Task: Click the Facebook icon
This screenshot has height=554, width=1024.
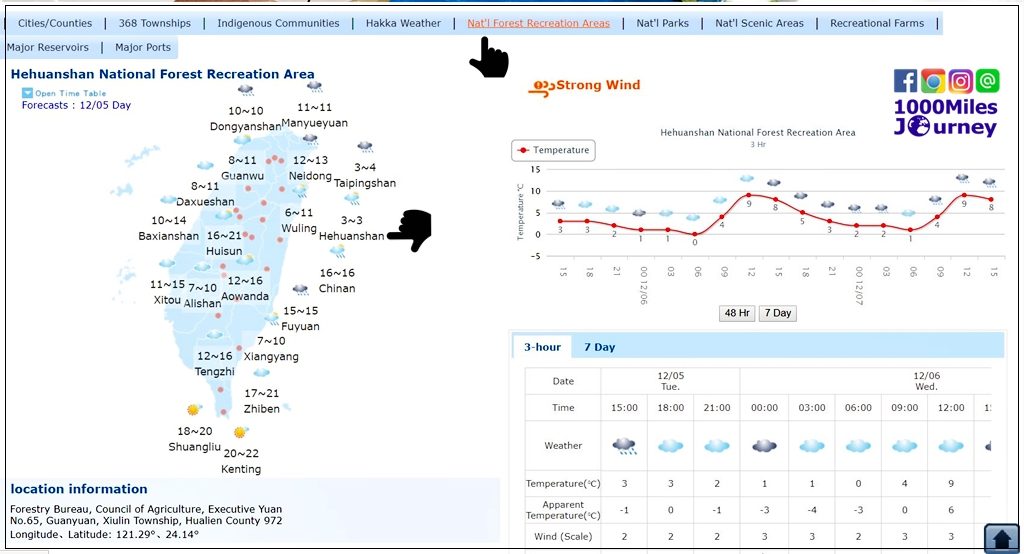Action: [905, 81]
